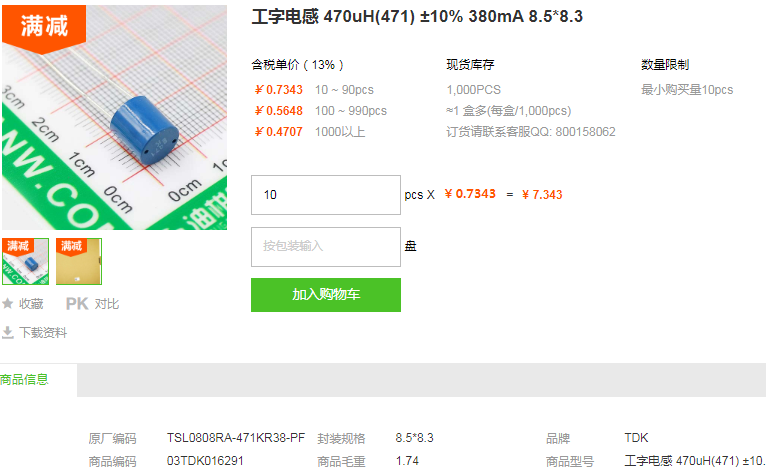
Task: Click the 按包装输入 package input field
Action: 326,247
